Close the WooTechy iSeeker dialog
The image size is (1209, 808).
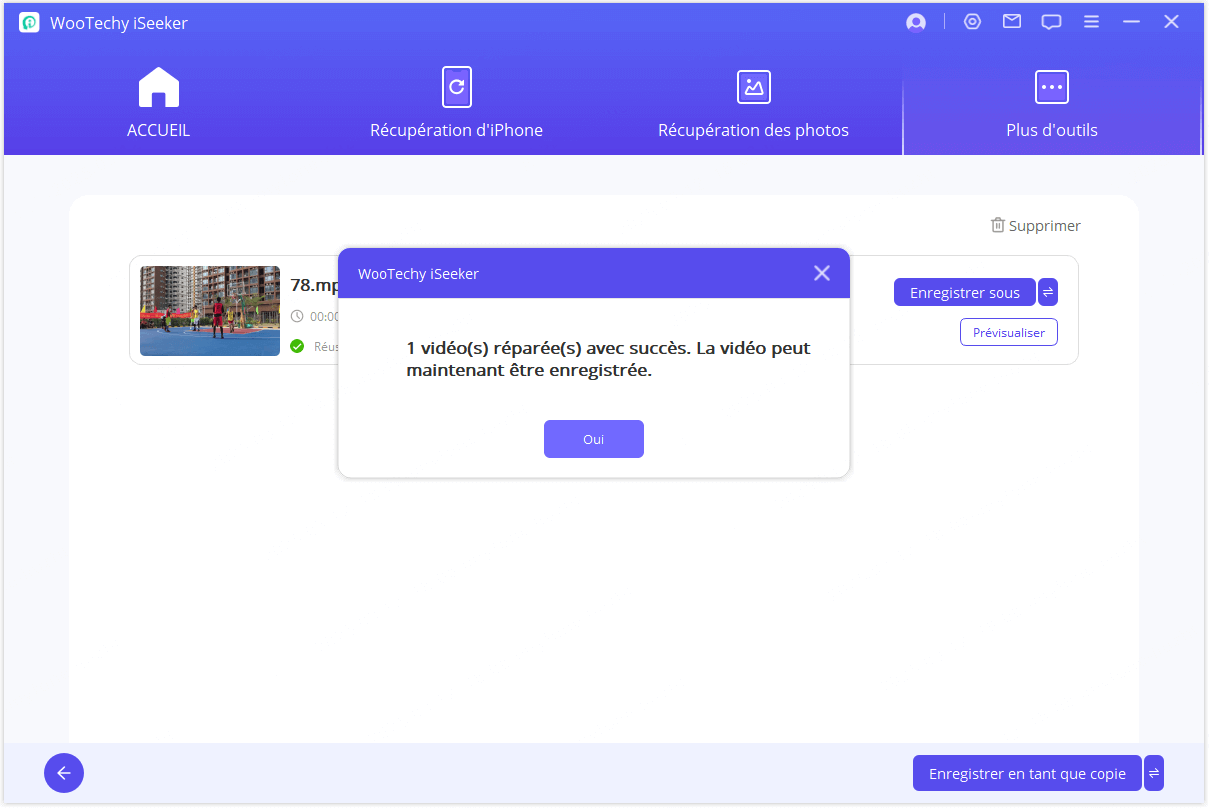(821, 273)
